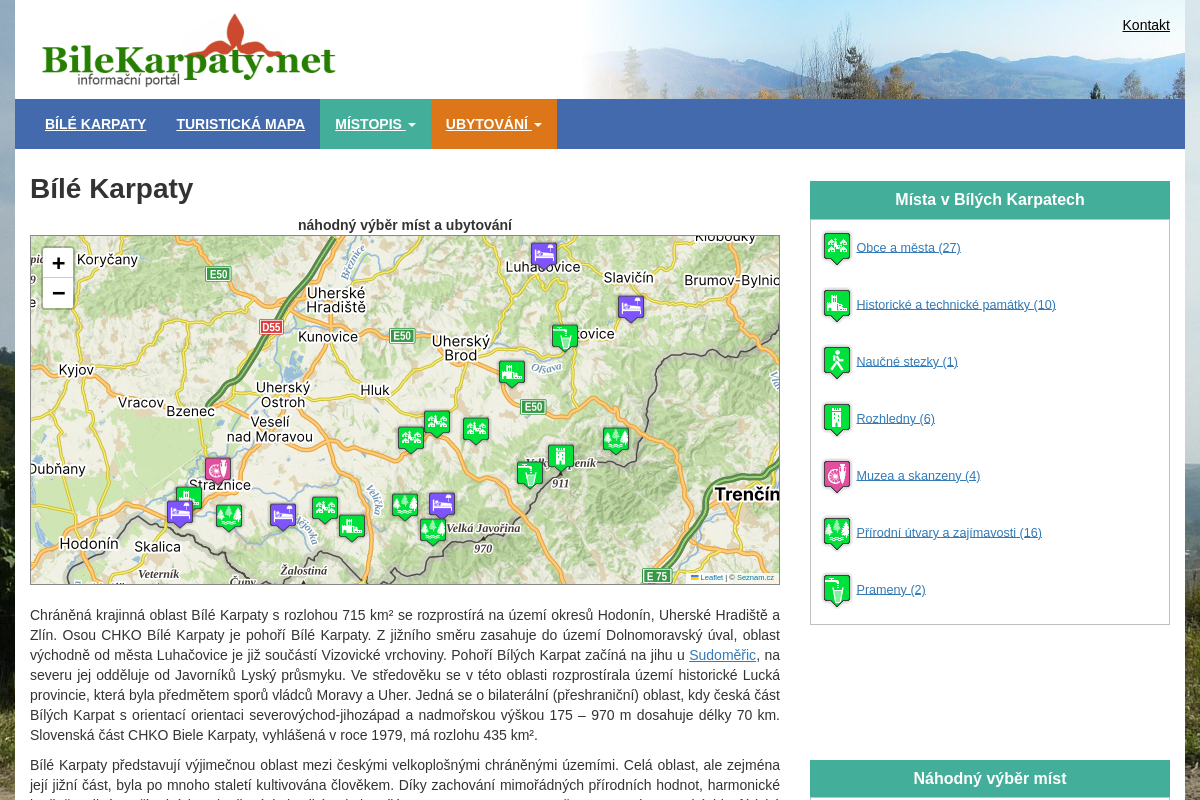The height and width of the screenshot is (800, 1200).
Task: Click the Místa v Bílých Karpatech panel header
Action: pyautogui.click(x=990, y=200)
